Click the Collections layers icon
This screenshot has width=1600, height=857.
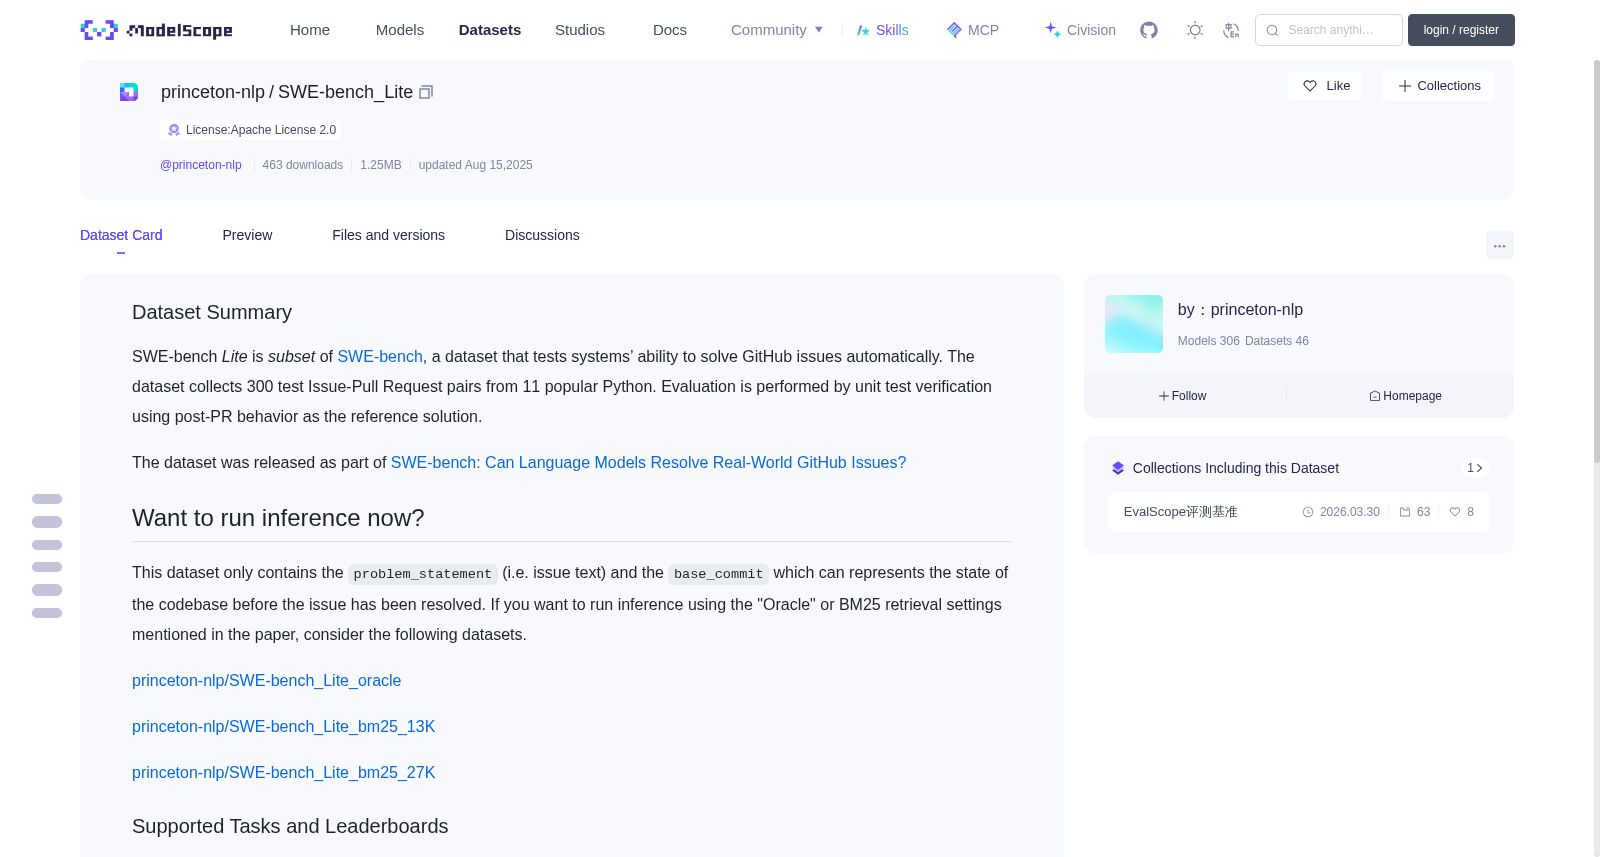[1118, 468]
